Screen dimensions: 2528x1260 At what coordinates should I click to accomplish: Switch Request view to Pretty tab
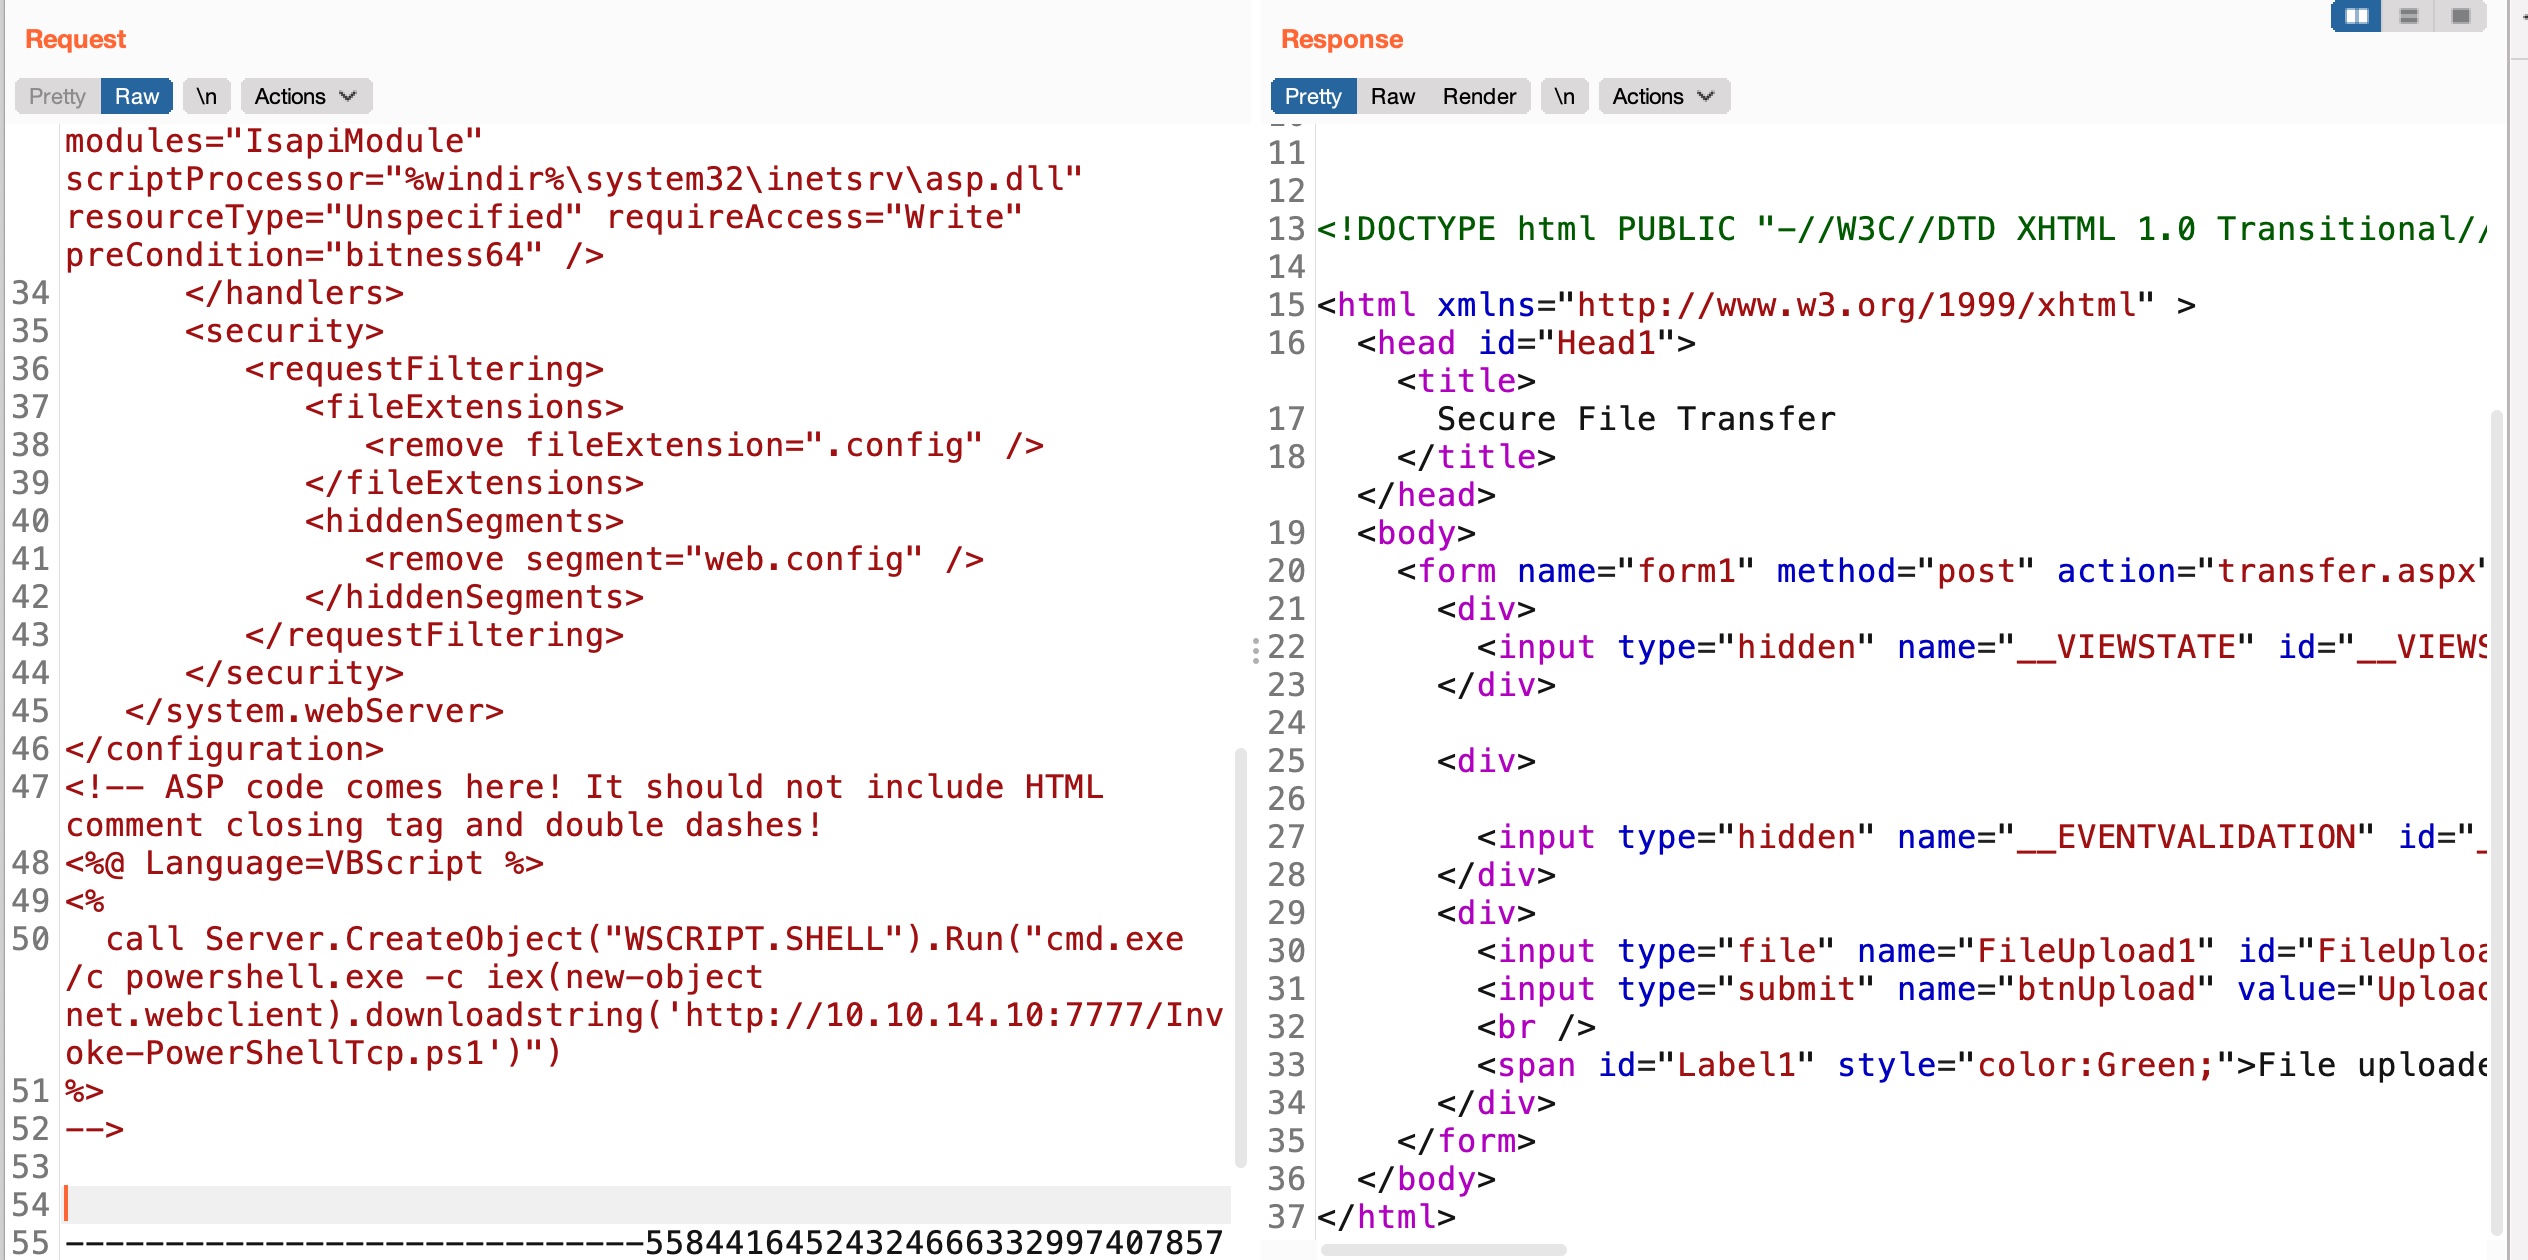pyautogui.click(x=57, y=96)
